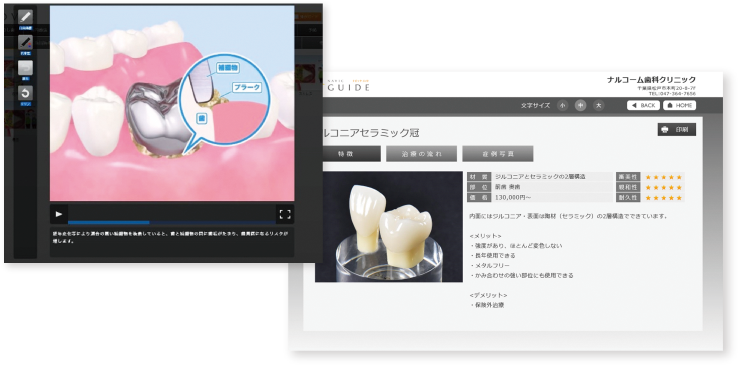Return to the HOME page
This screenshot has height=365, width=738.
[x=679, y=105]
